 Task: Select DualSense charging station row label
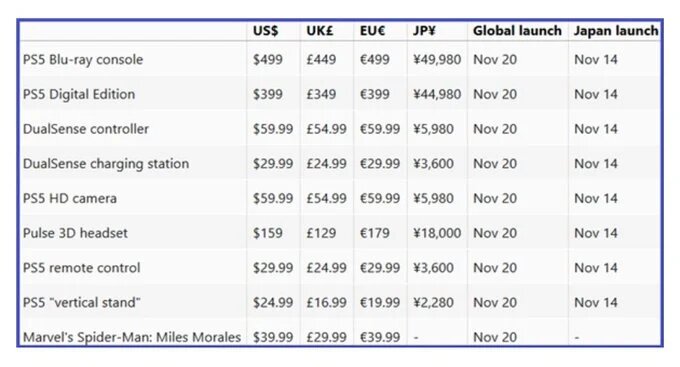click(x=106, y=164)
